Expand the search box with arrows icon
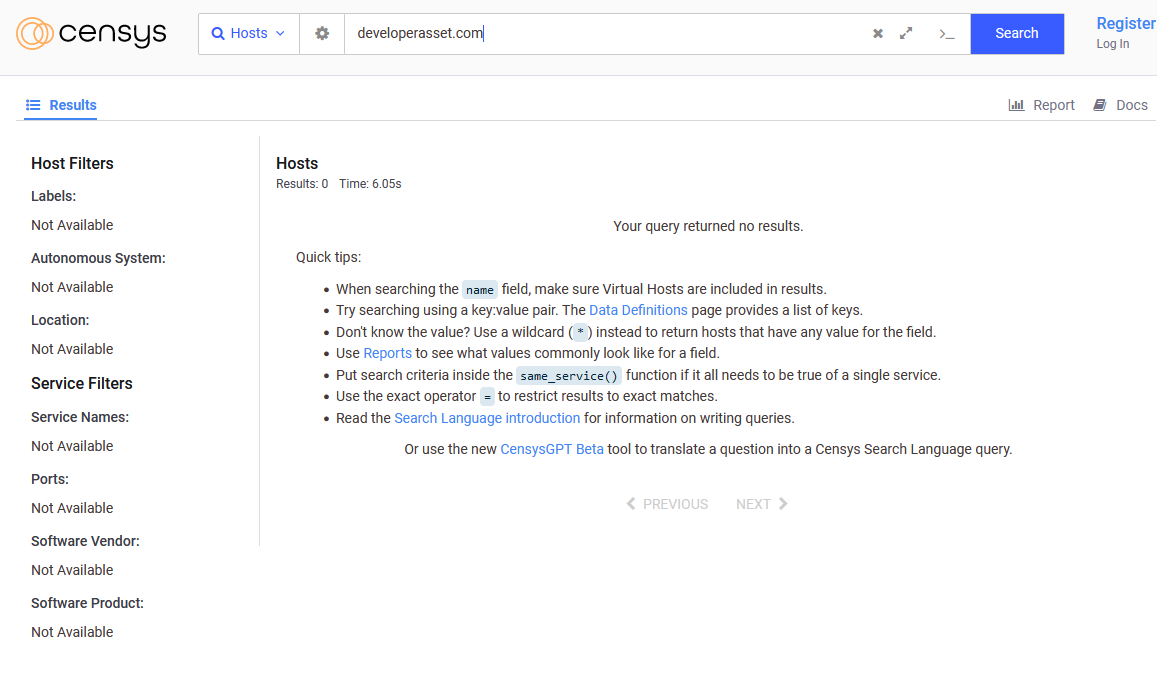The width and height of the screenshot is (1157, 683). coord(906,33)
